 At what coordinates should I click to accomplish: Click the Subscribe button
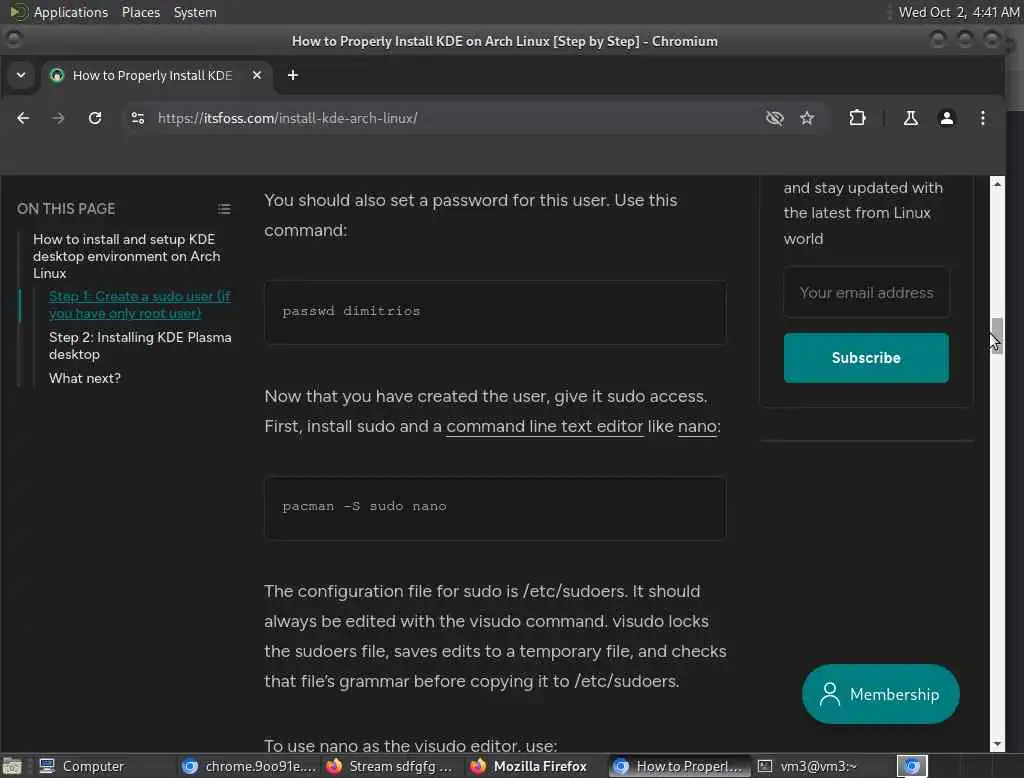(866, 358)
